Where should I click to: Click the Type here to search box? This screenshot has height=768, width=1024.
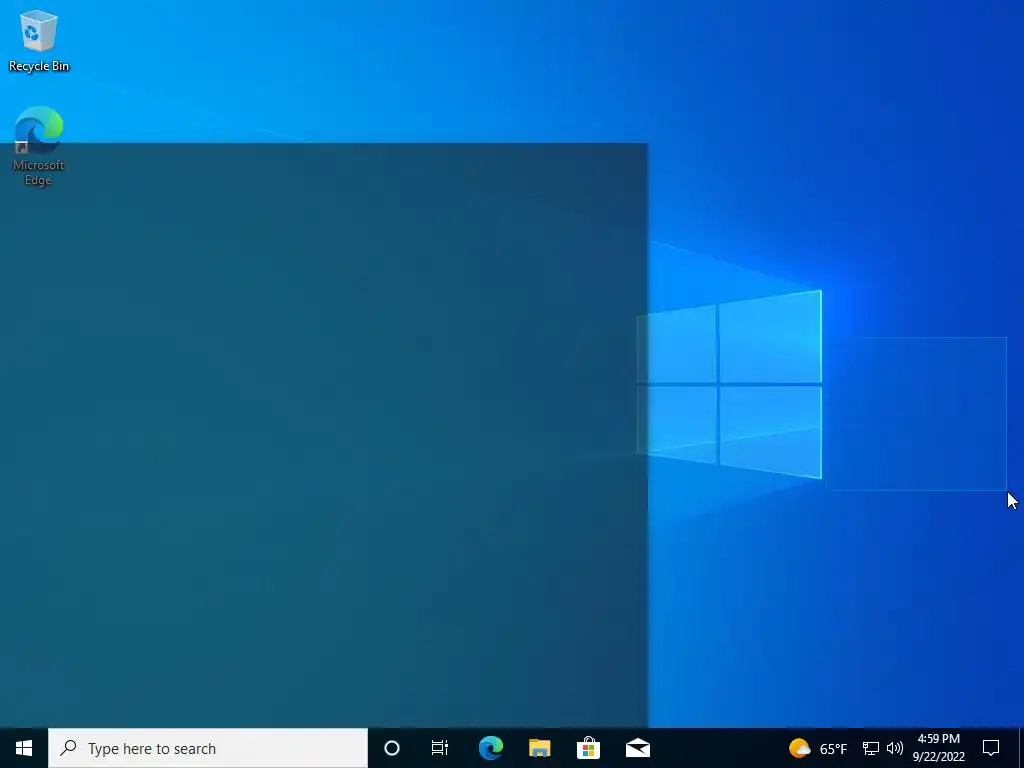208,748
